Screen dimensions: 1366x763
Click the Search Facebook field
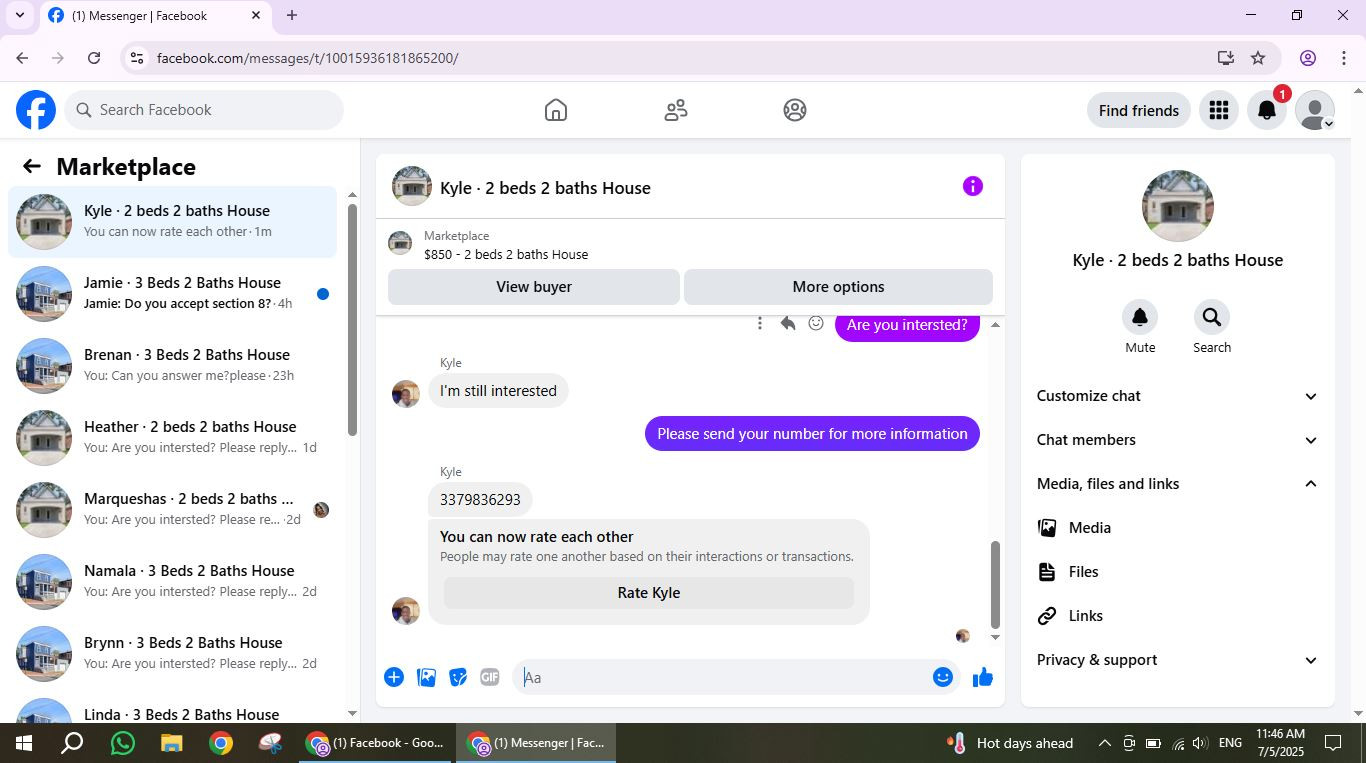tap(205, 110)
